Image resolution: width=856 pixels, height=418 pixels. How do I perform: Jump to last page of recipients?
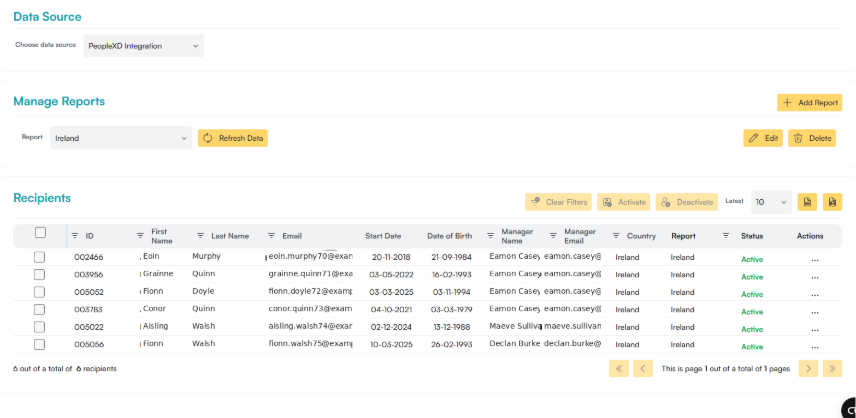tap(833, 368)
